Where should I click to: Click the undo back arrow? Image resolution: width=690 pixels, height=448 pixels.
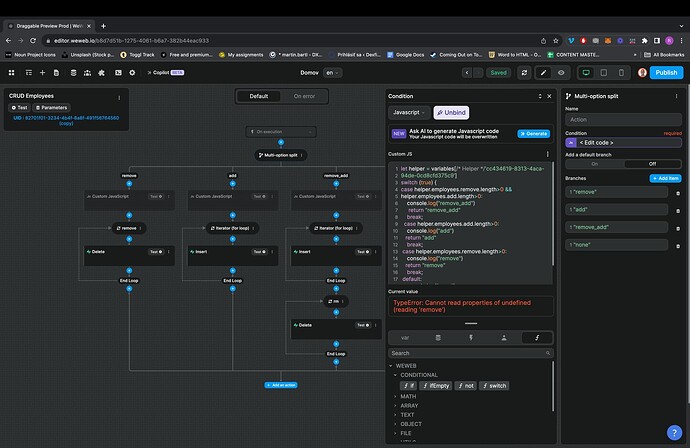[467, 73]
